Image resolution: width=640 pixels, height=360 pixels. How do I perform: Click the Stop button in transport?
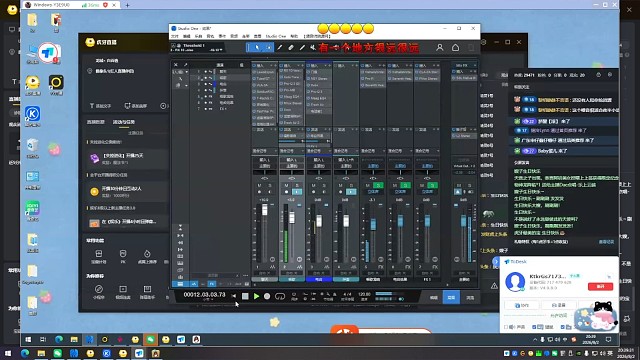[245, 296]
